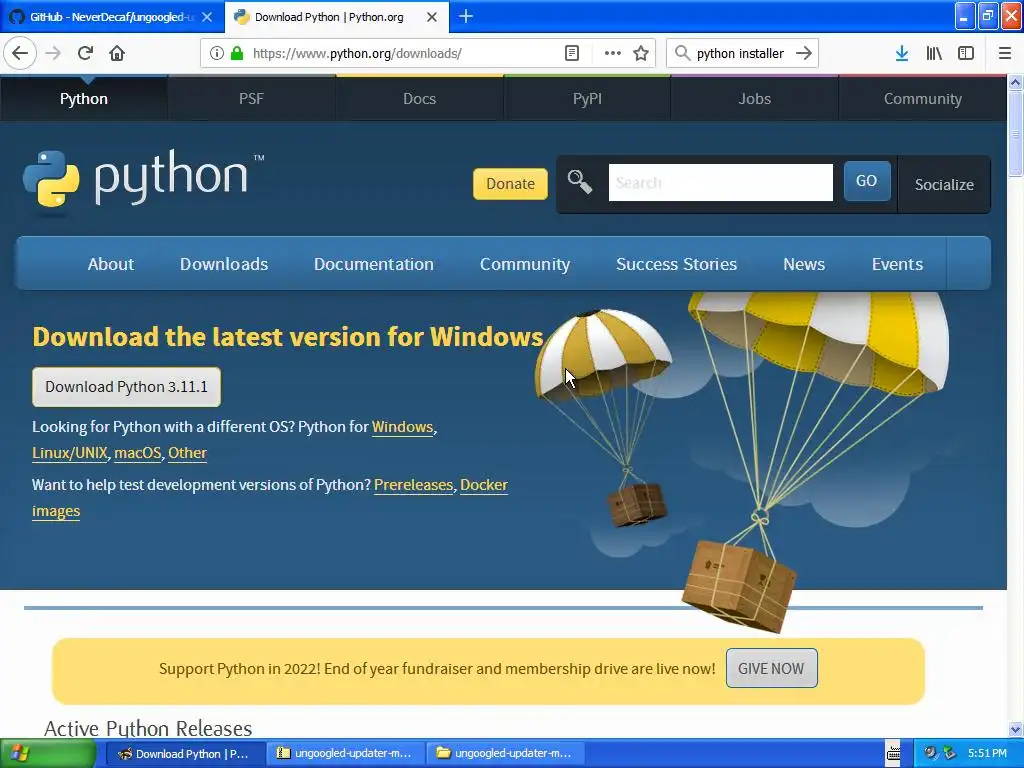Follow the Linux/UNIX link
Screen dimensions: 1024x768
pos(70,453)
